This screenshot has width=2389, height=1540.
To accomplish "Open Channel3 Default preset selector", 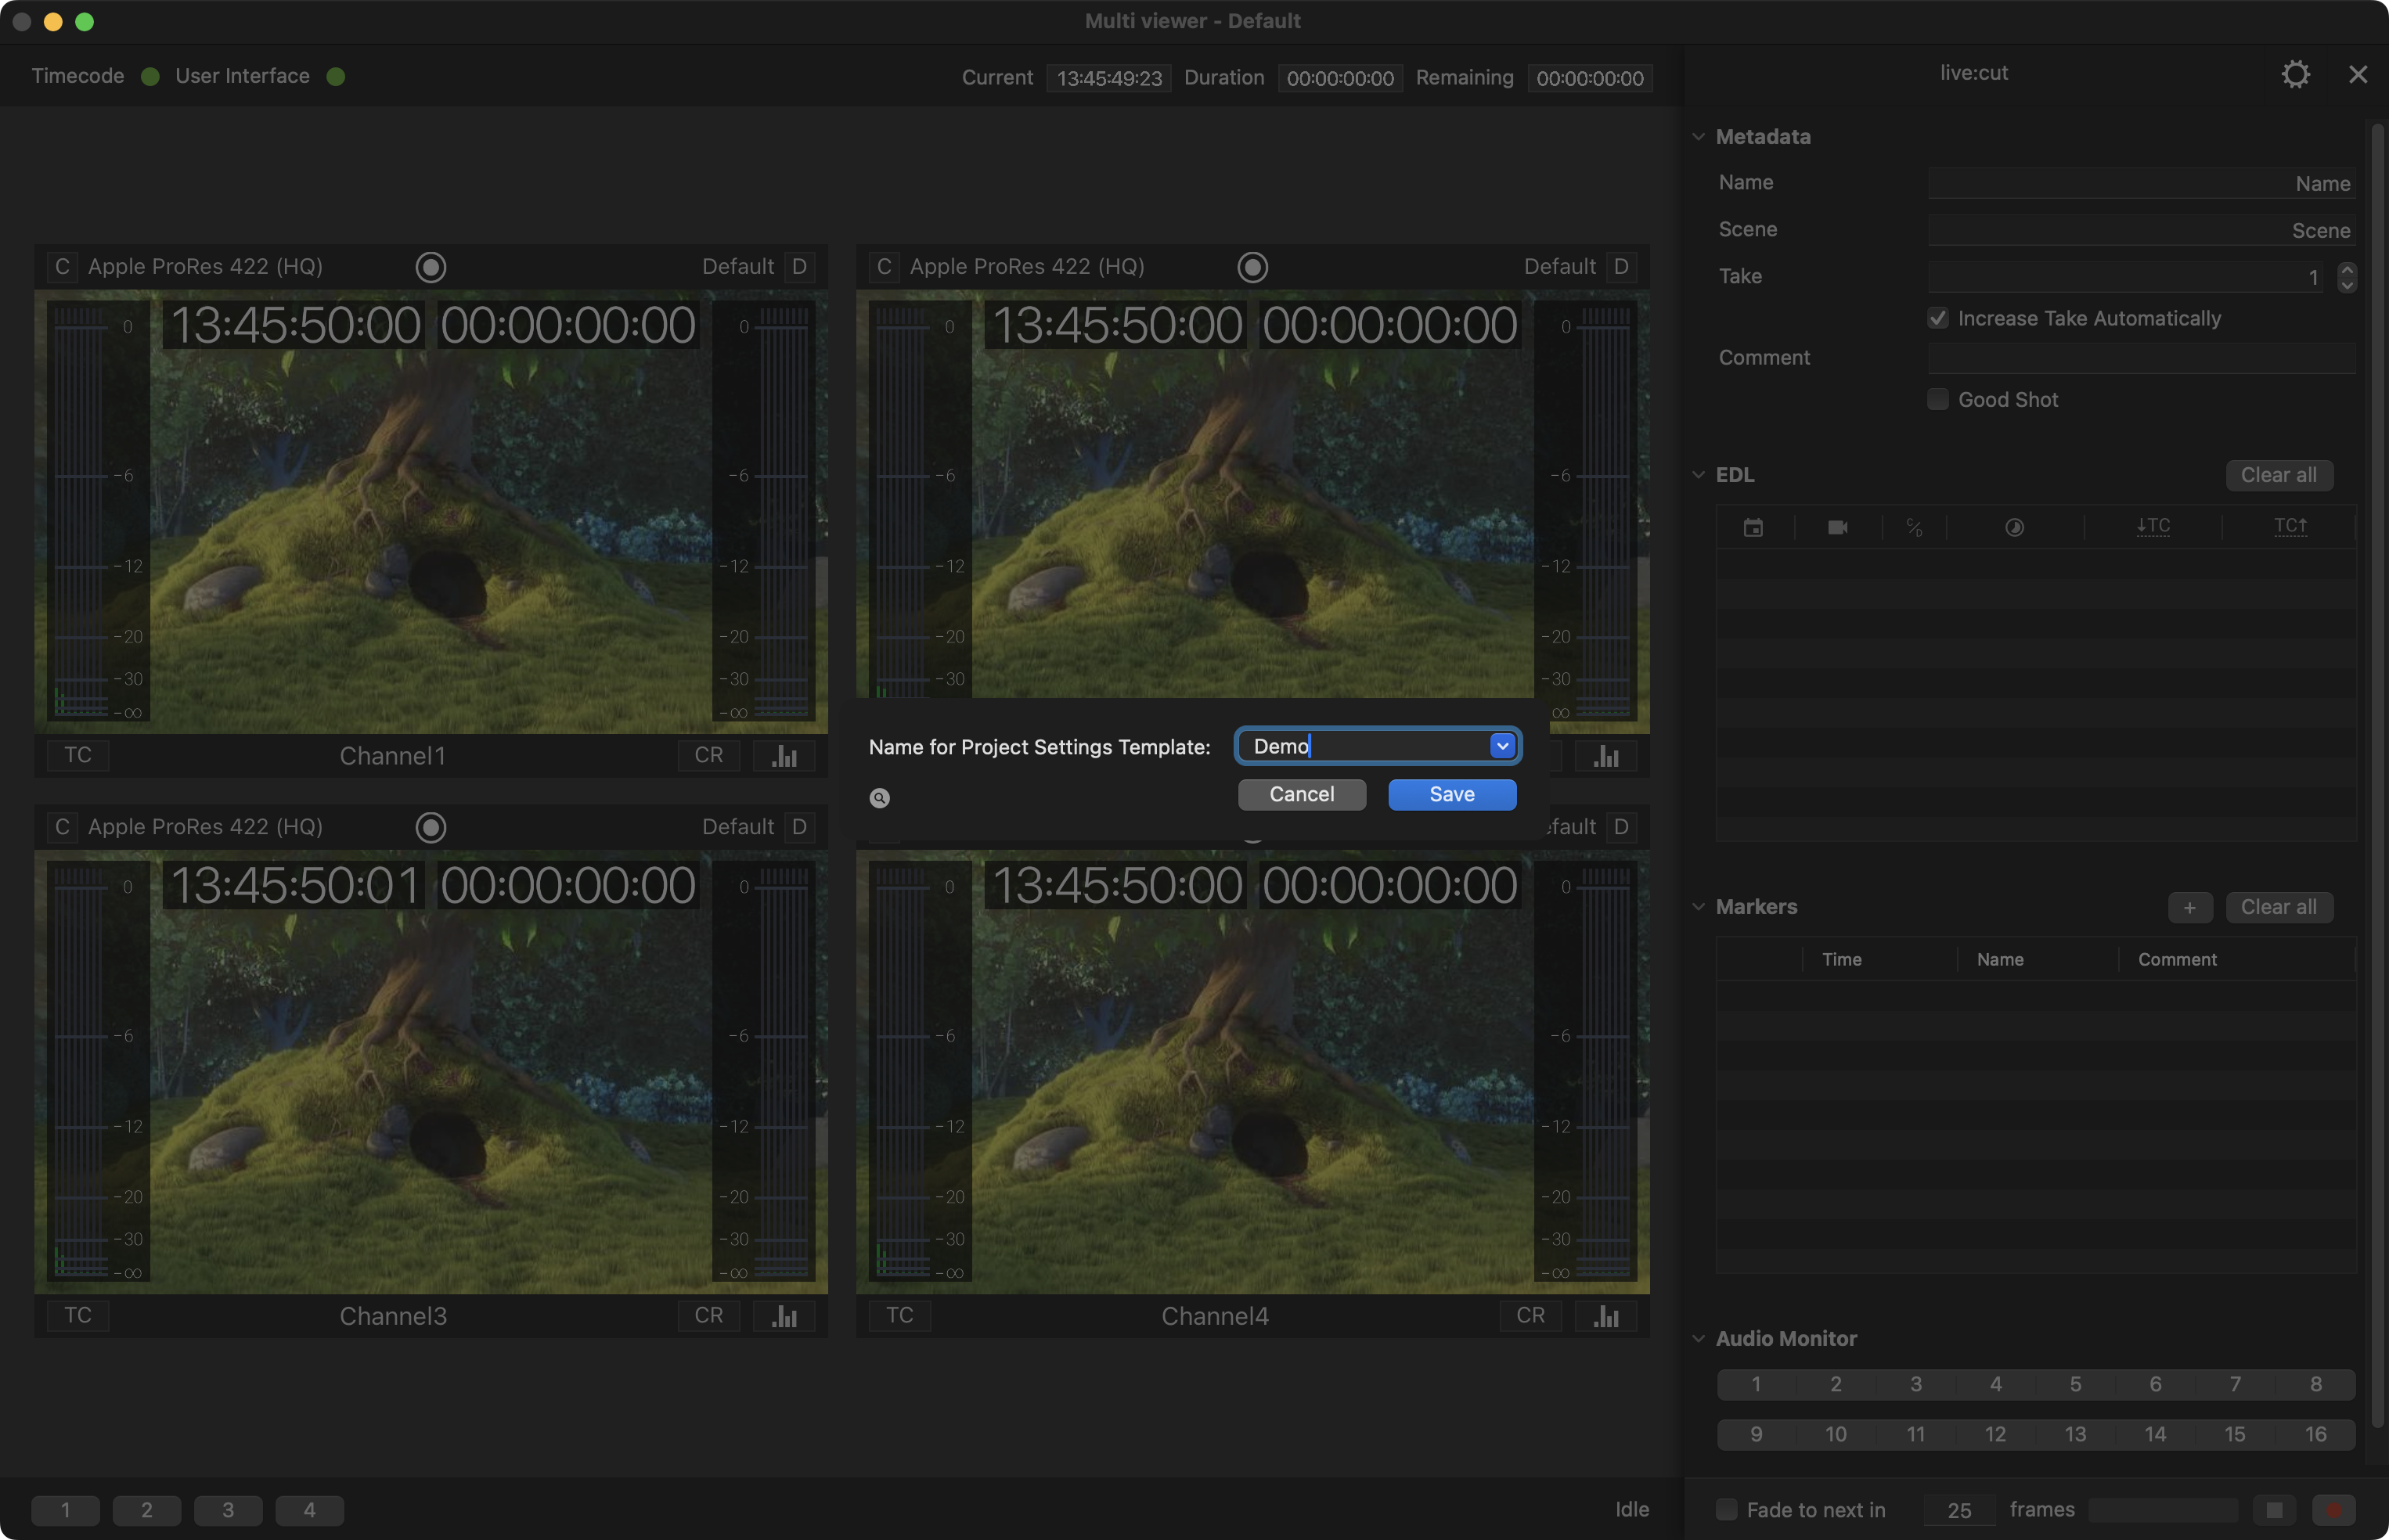I will (x=738, y=827).
